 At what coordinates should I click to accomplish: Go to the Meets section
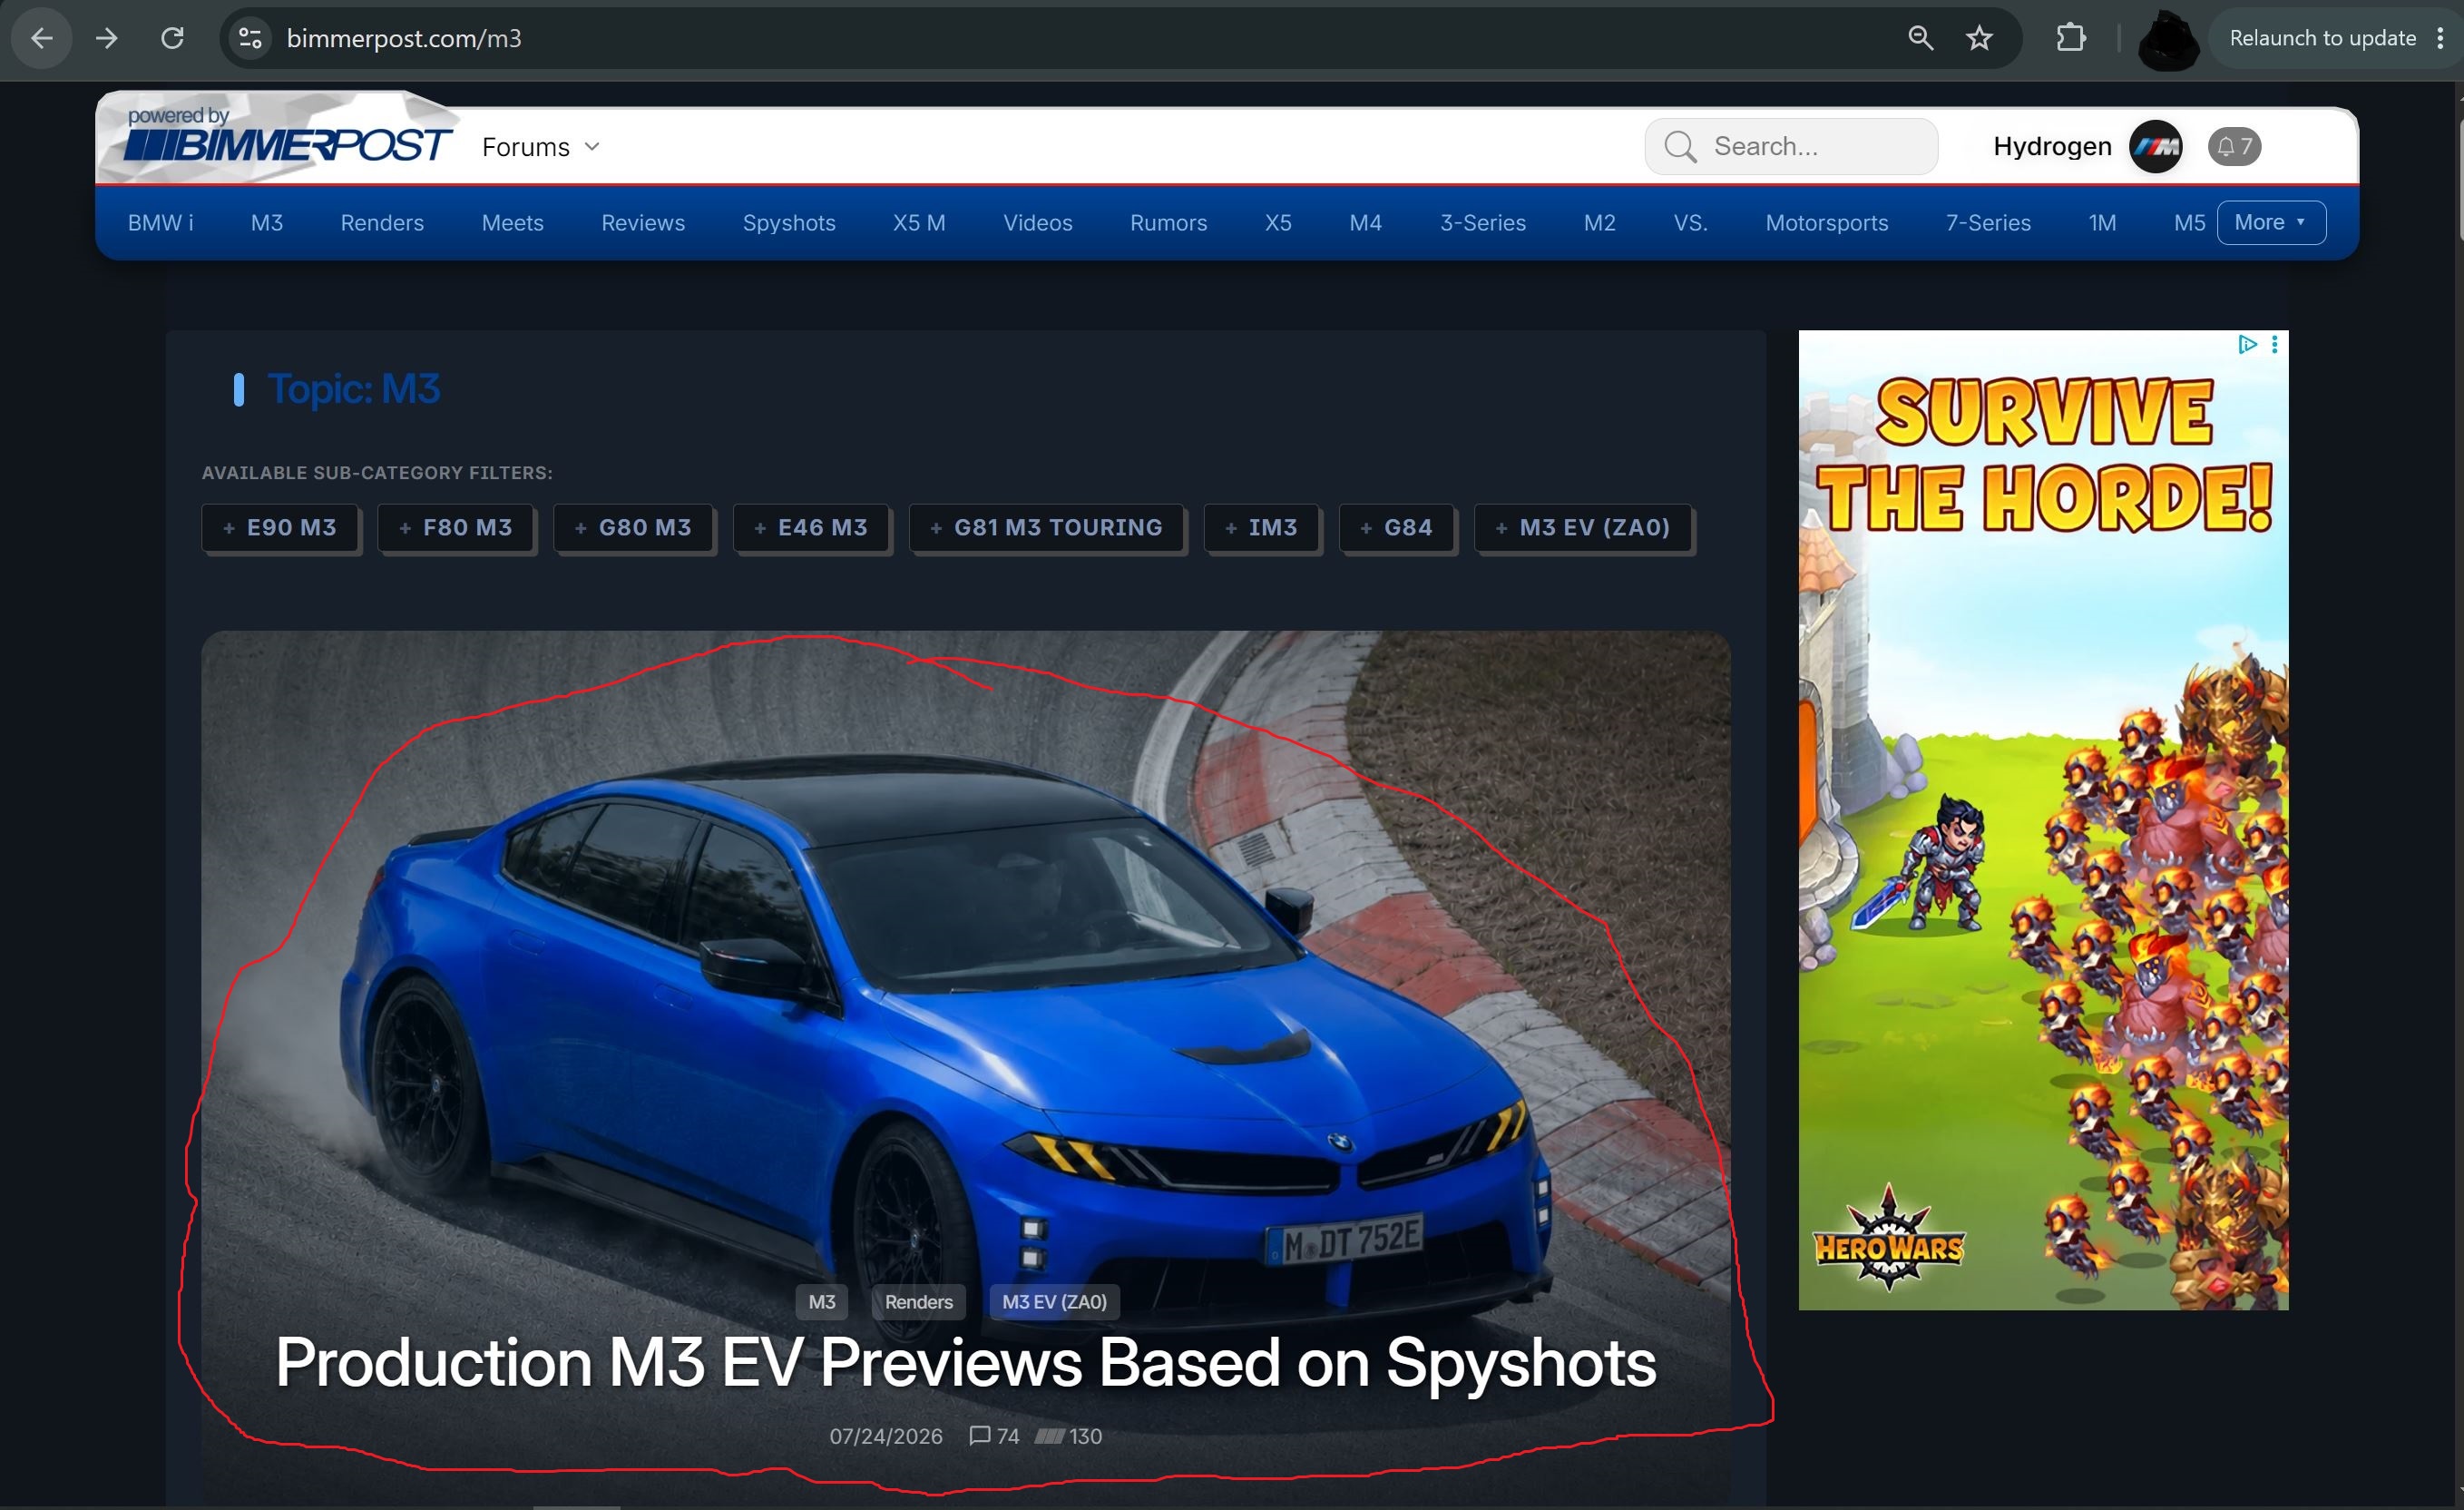coord(513,223)
